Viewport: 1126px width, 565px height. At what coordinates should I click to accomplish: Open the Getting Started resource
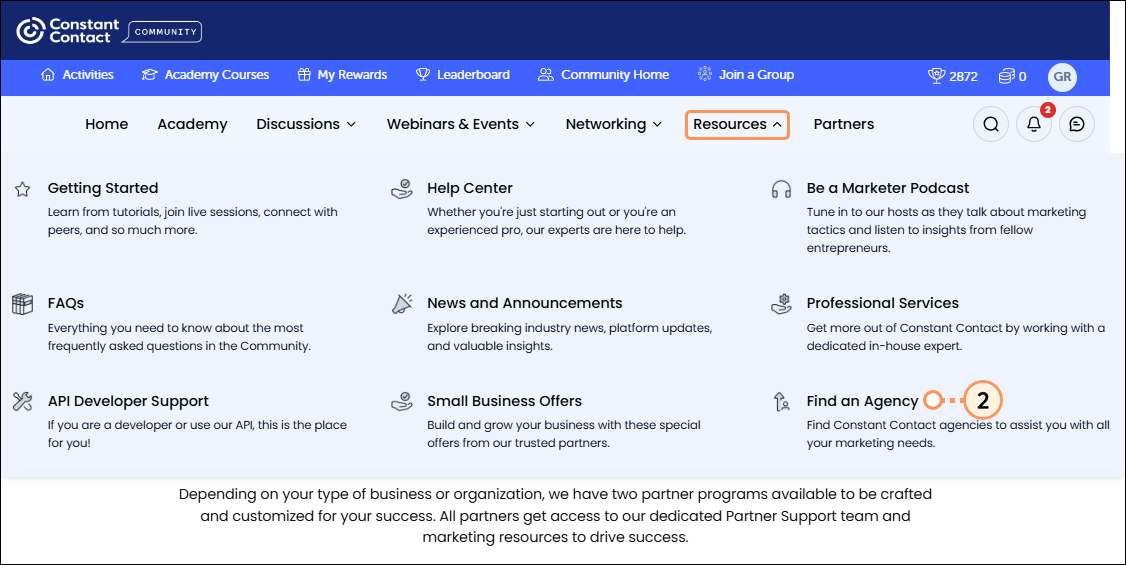103,188
